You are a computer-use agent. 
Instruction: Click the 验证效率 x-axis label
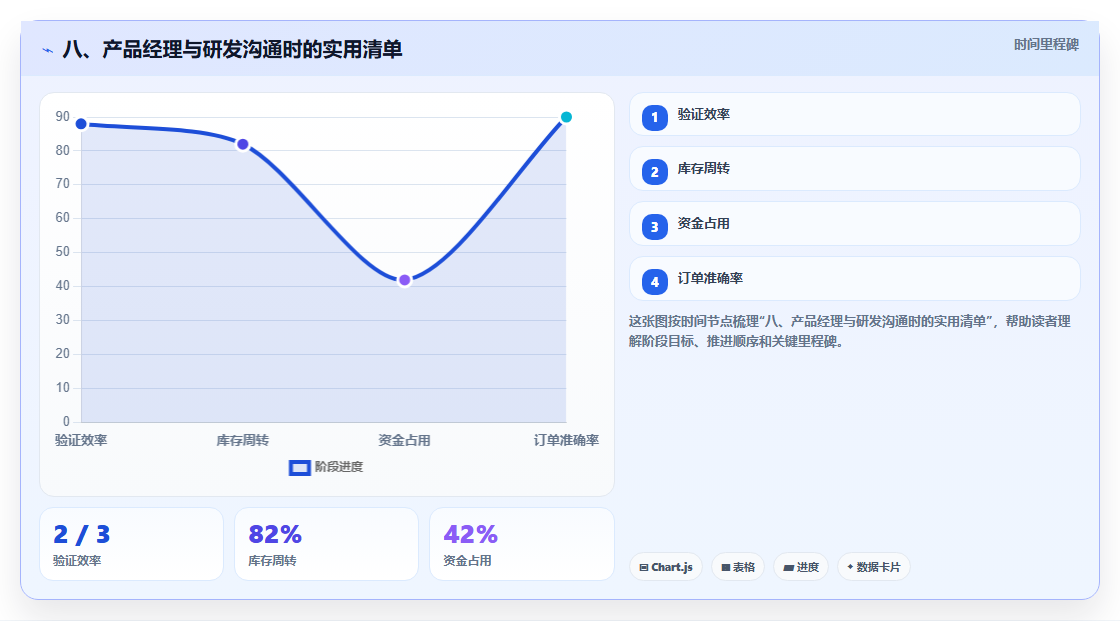point(81,440)
